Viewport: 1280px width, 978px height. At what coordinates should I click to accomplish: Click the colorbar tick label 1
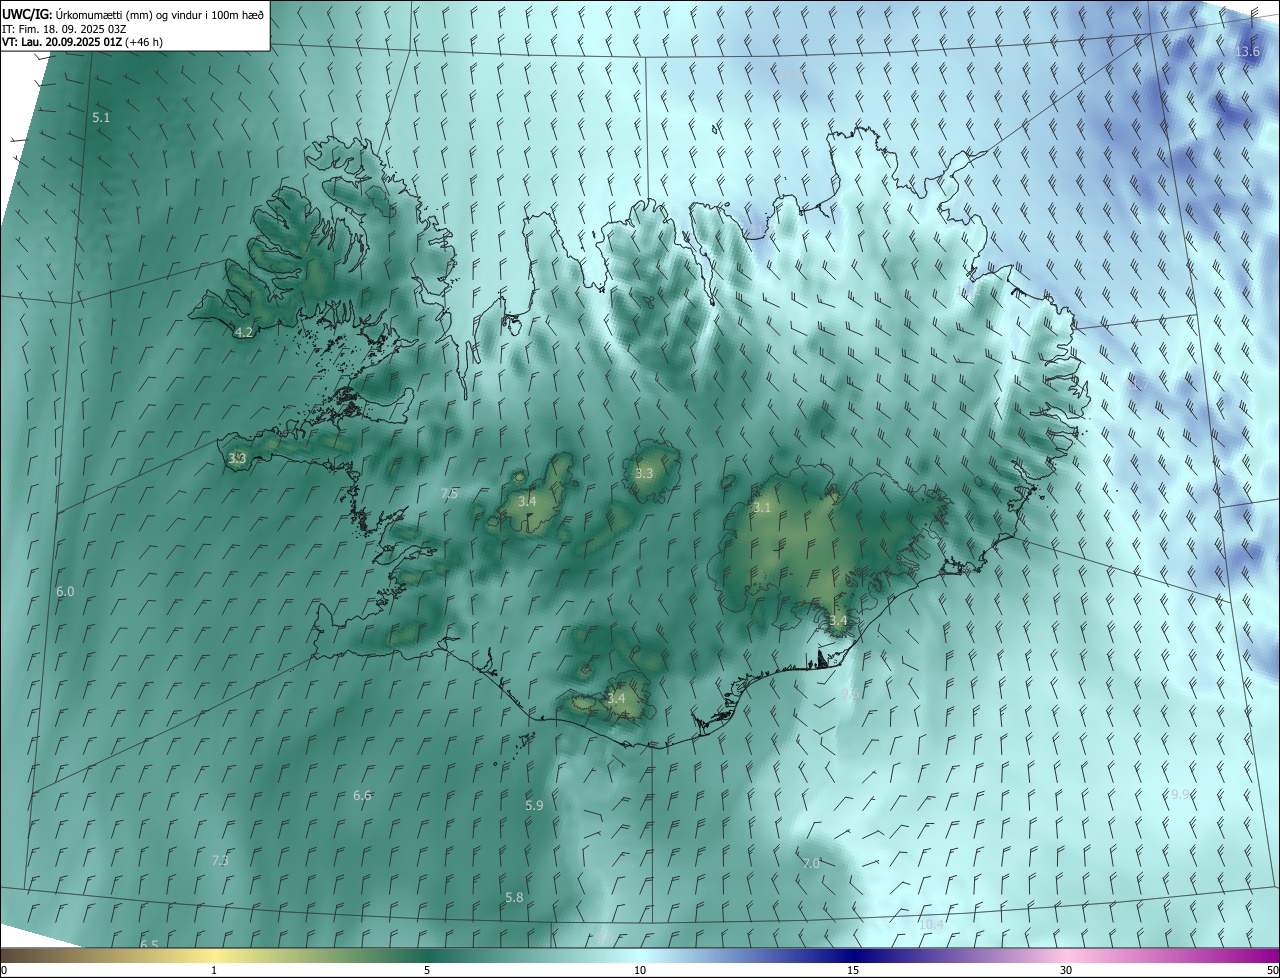coord(214,970)
